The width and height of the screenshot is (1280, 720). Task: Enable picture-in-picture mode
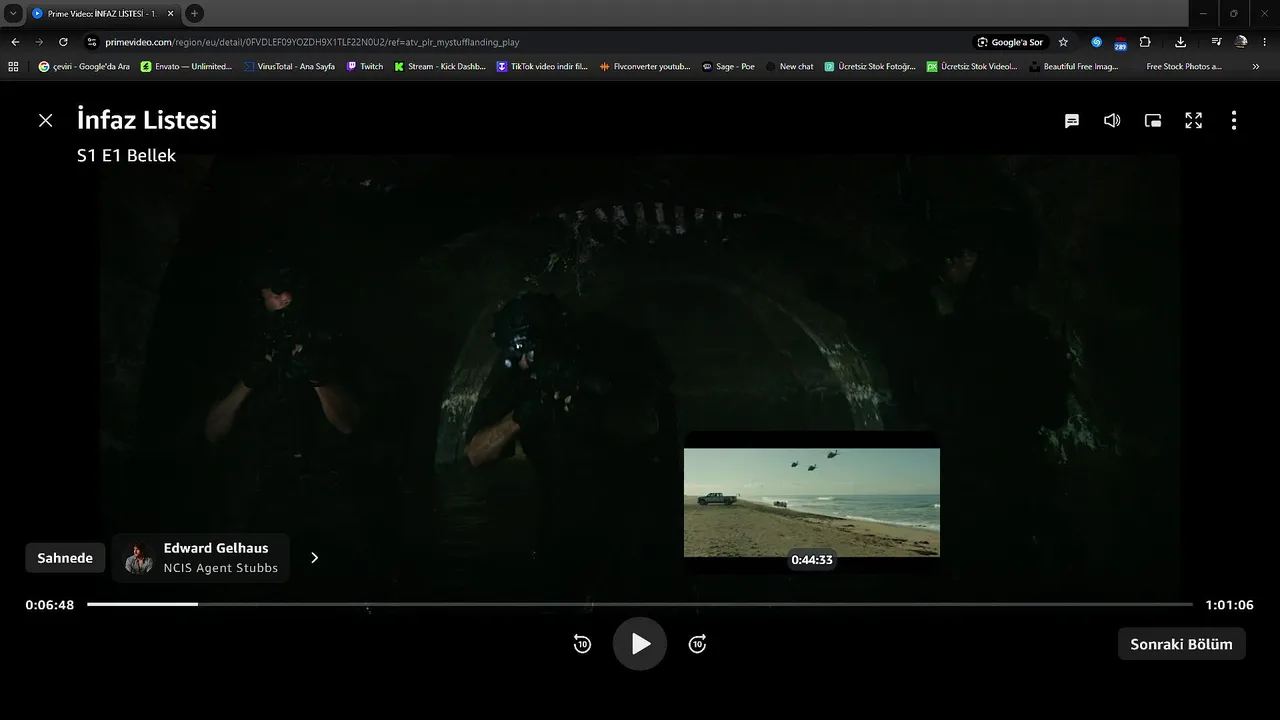pos(1153,121)
